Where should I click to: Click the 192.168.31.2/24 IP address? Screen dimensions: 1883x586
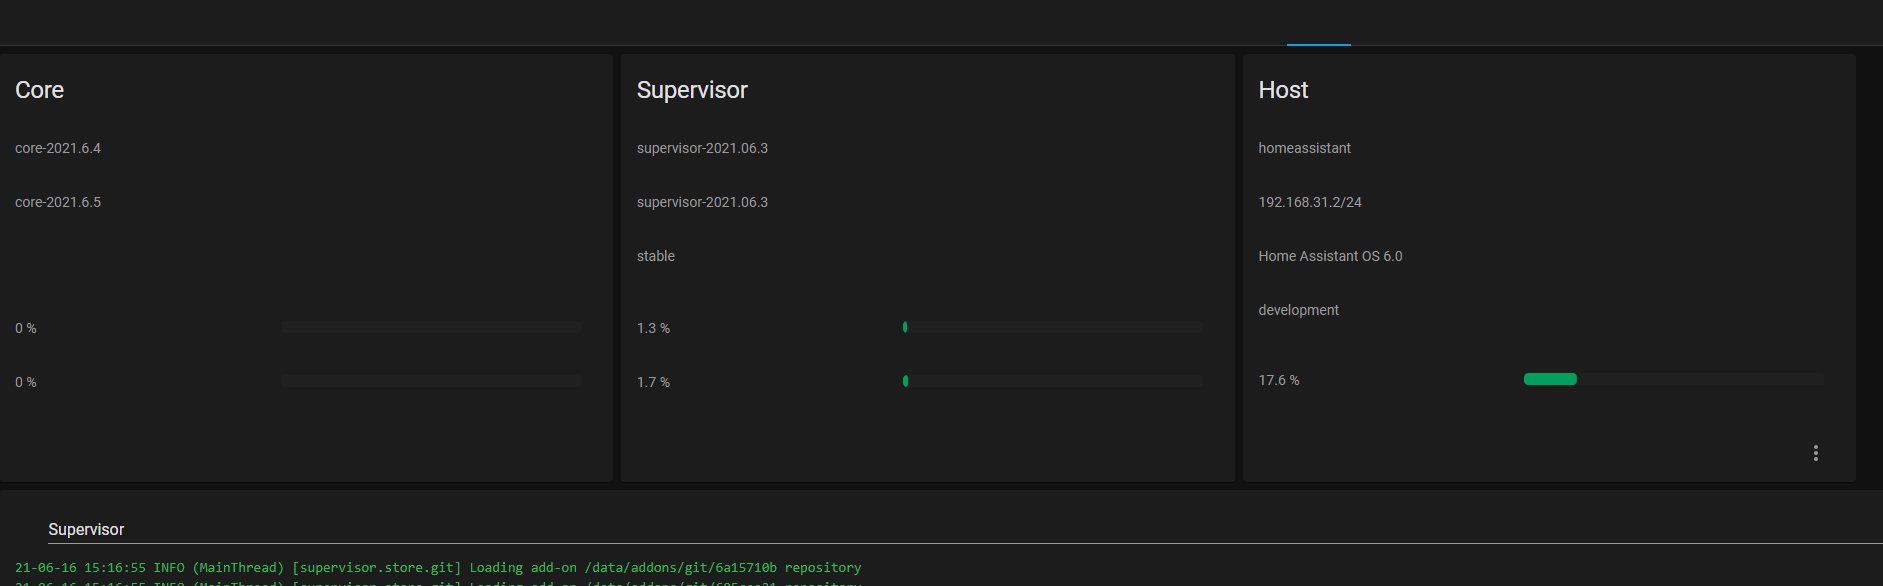1310,202
